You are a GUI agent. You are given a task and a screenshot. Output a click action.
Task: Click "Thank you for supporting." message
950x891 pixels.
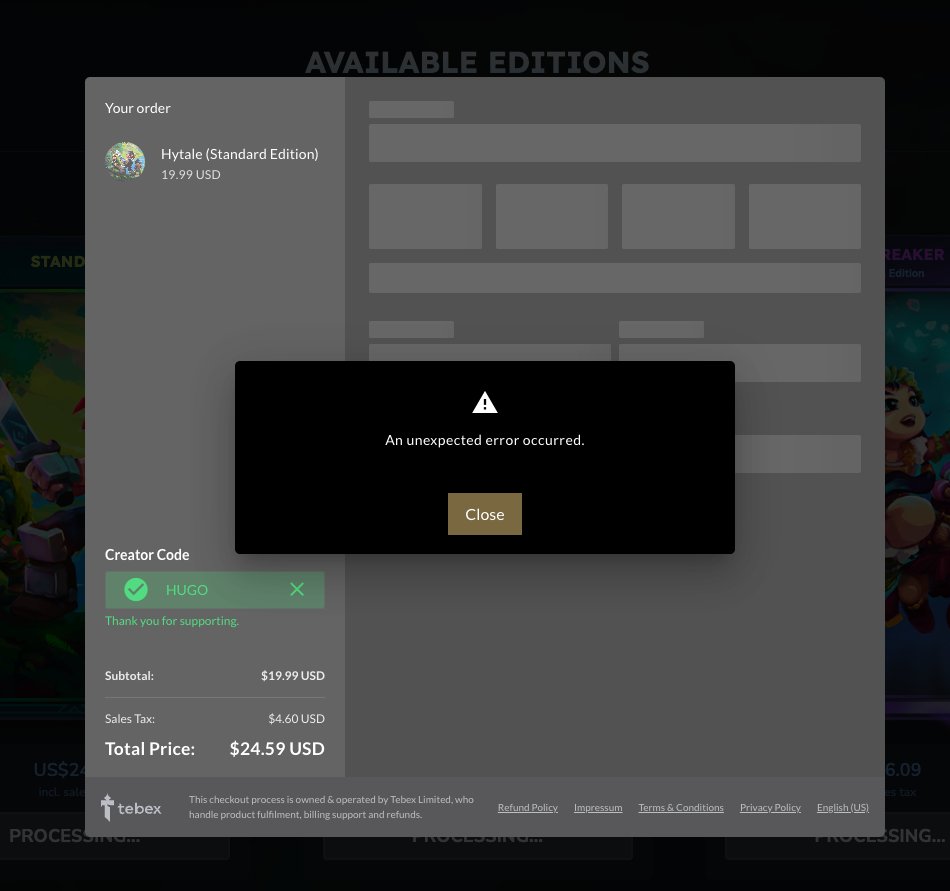[x=171, y=621]
